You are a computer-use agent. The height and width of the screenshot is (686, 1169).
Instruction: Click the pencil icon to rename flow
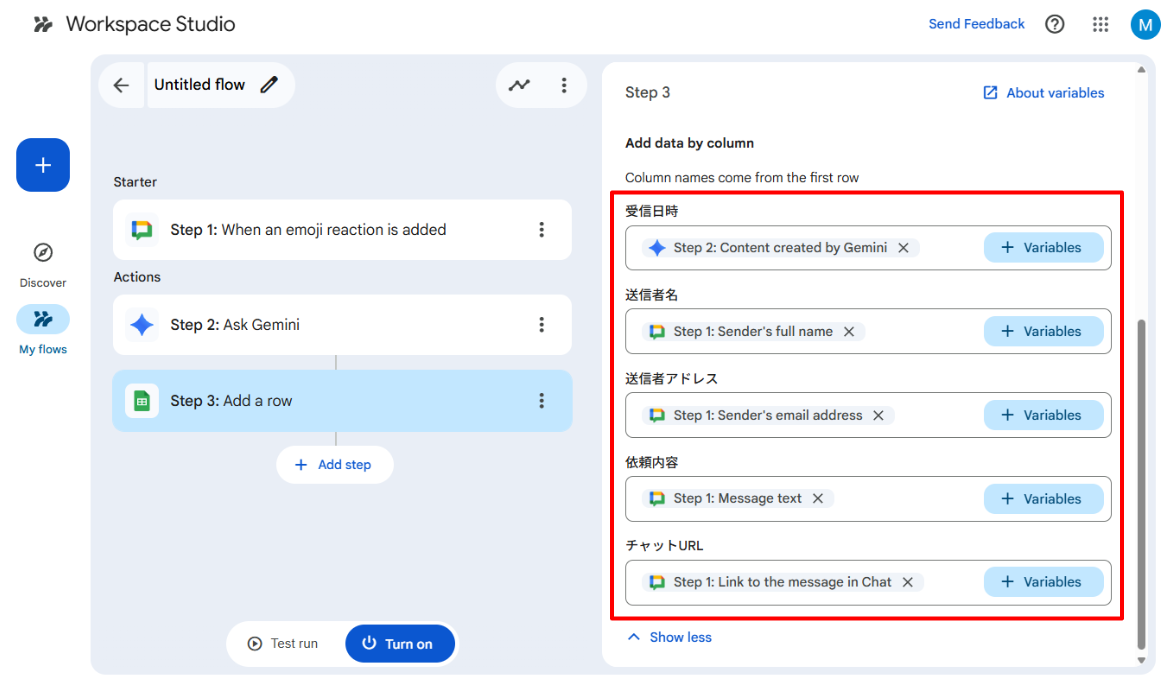click(x=269, y=85)
